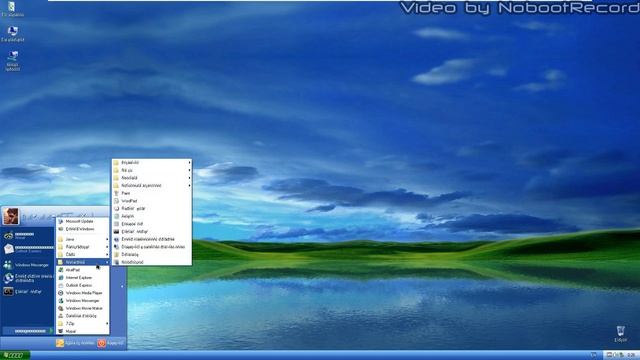Click the first system tray icon
The width and height of the screenshot is (640, 360).
(609, 356)
